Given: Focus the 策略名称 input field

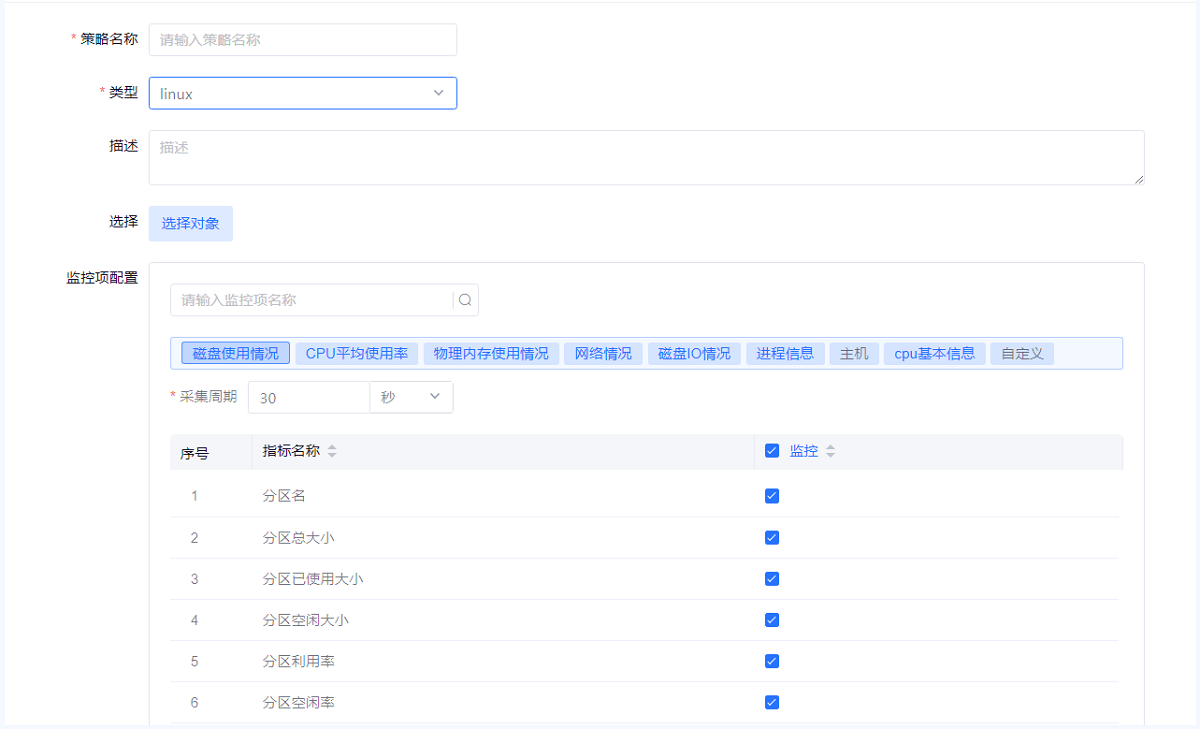Looking at the screenshot, I should tap(302, 40).
